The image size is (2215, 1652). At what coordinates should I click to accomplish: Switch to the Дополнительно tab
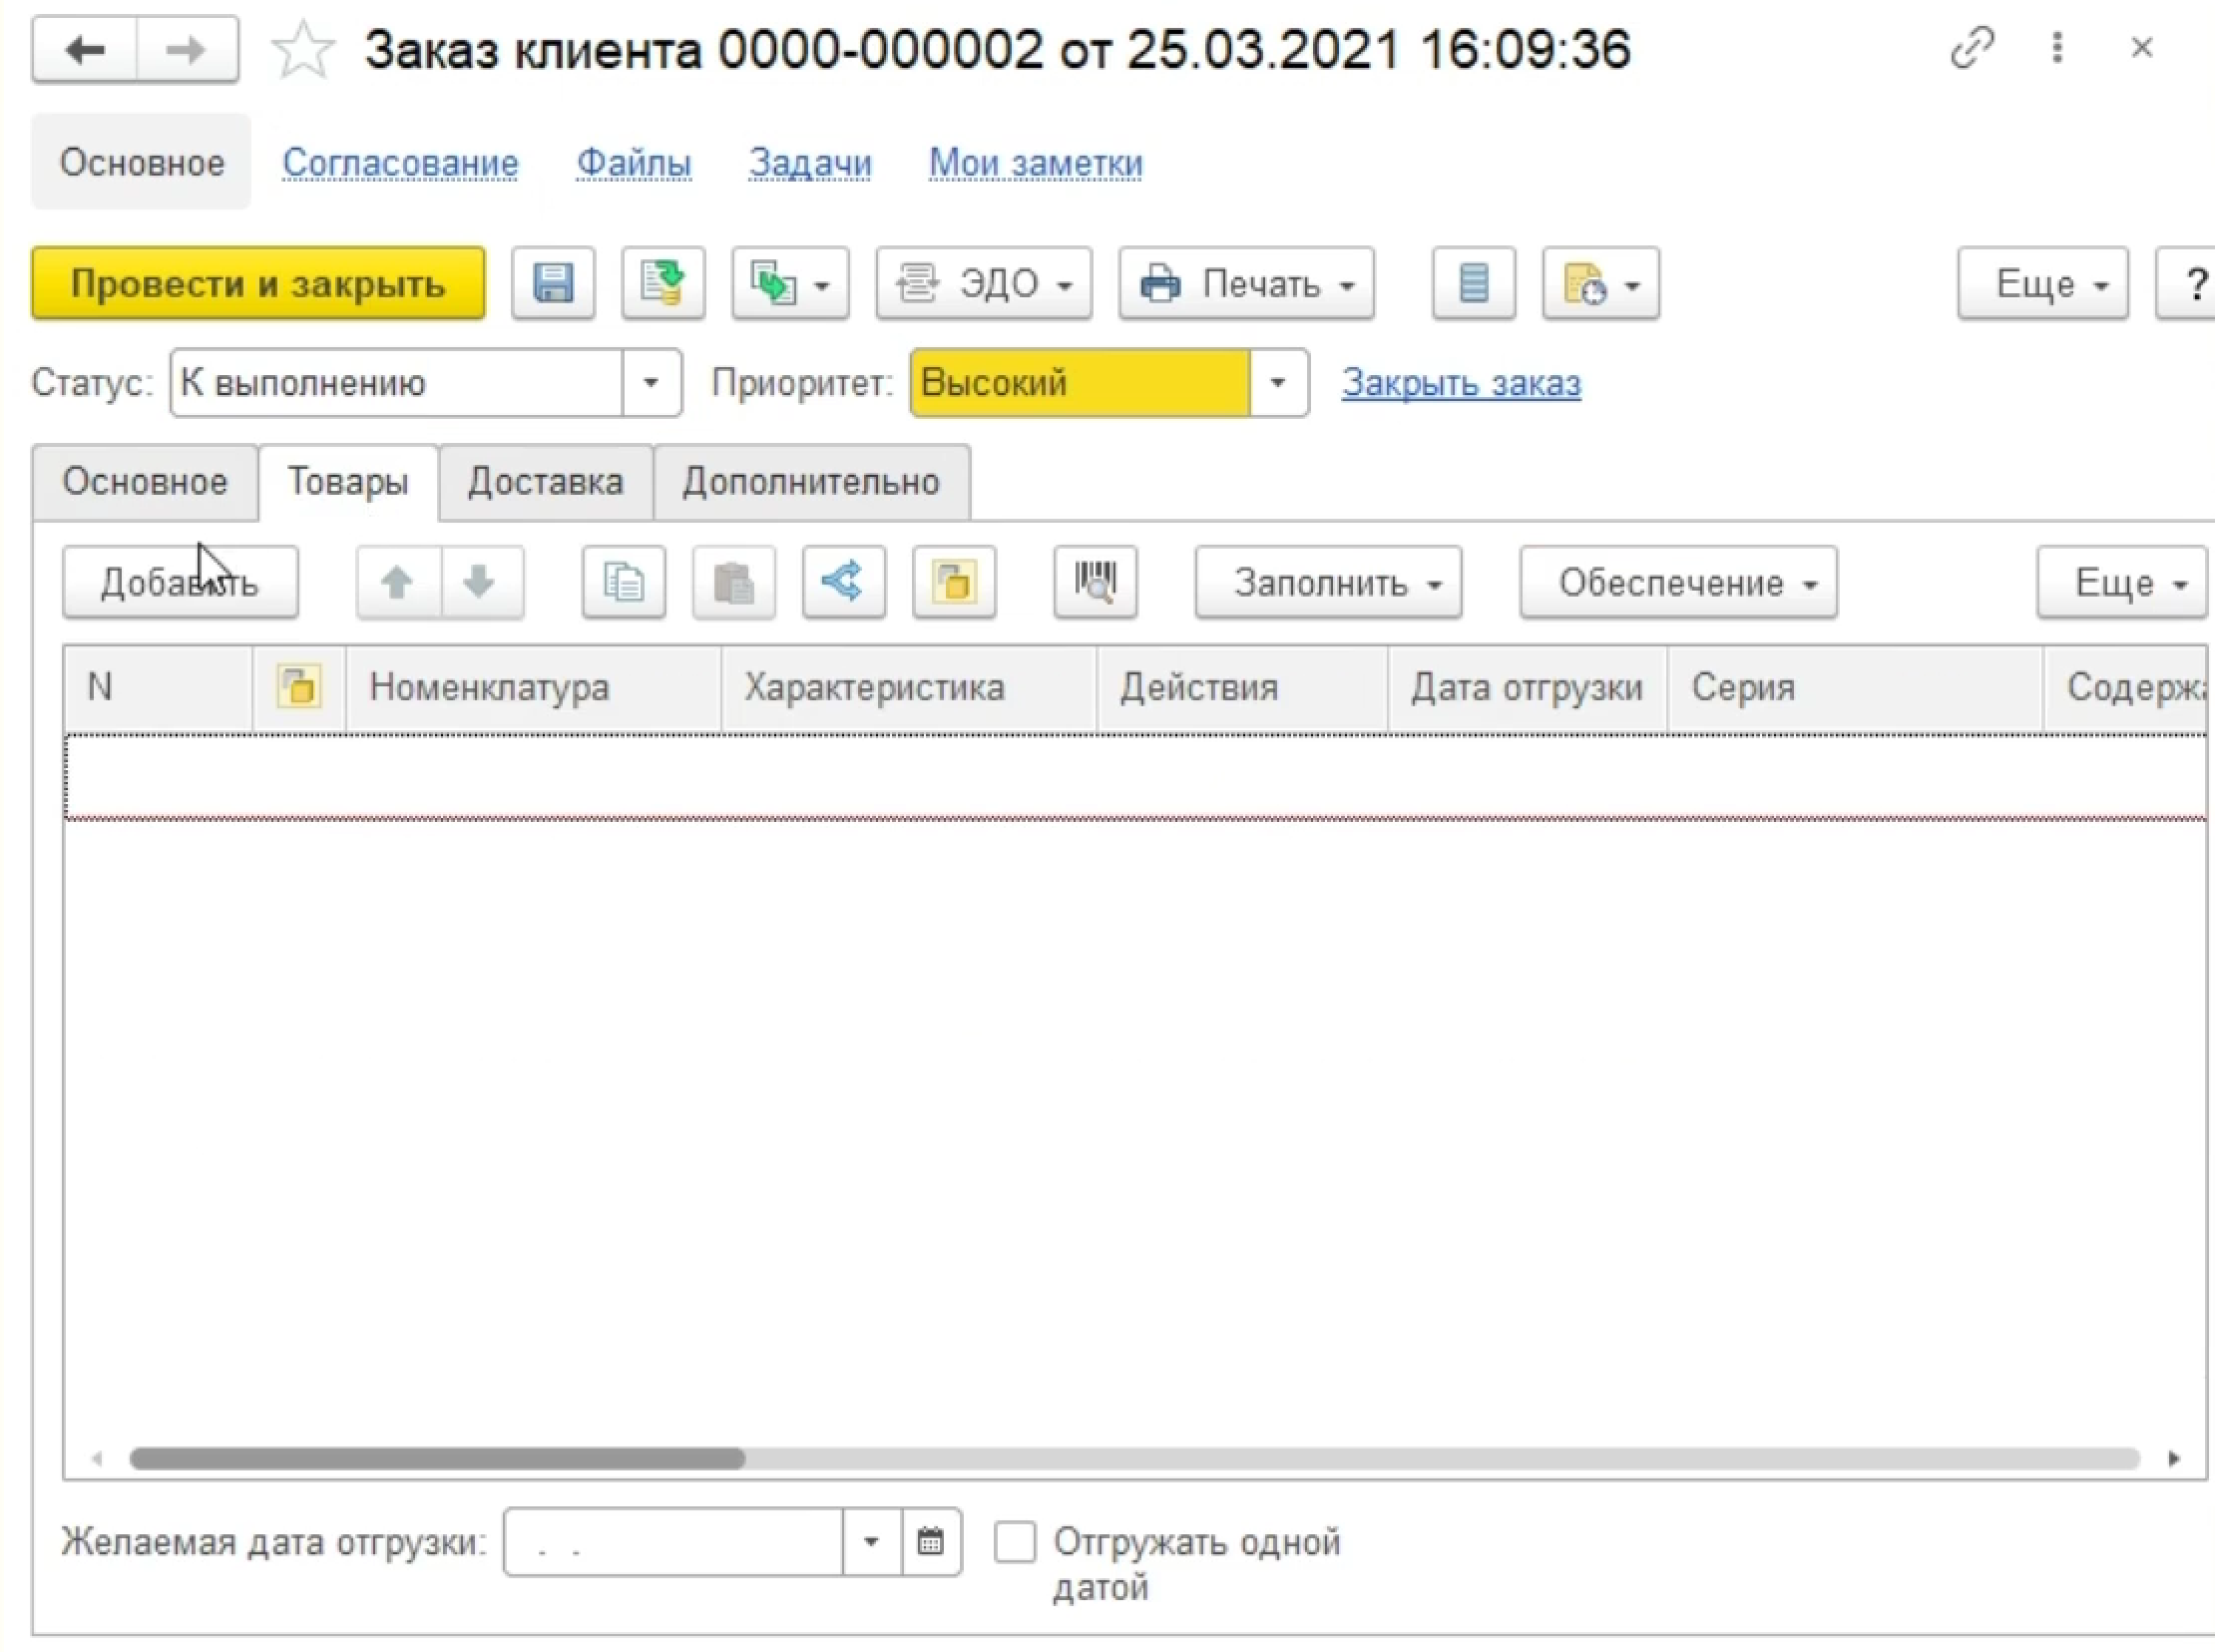tap(811, 482)
